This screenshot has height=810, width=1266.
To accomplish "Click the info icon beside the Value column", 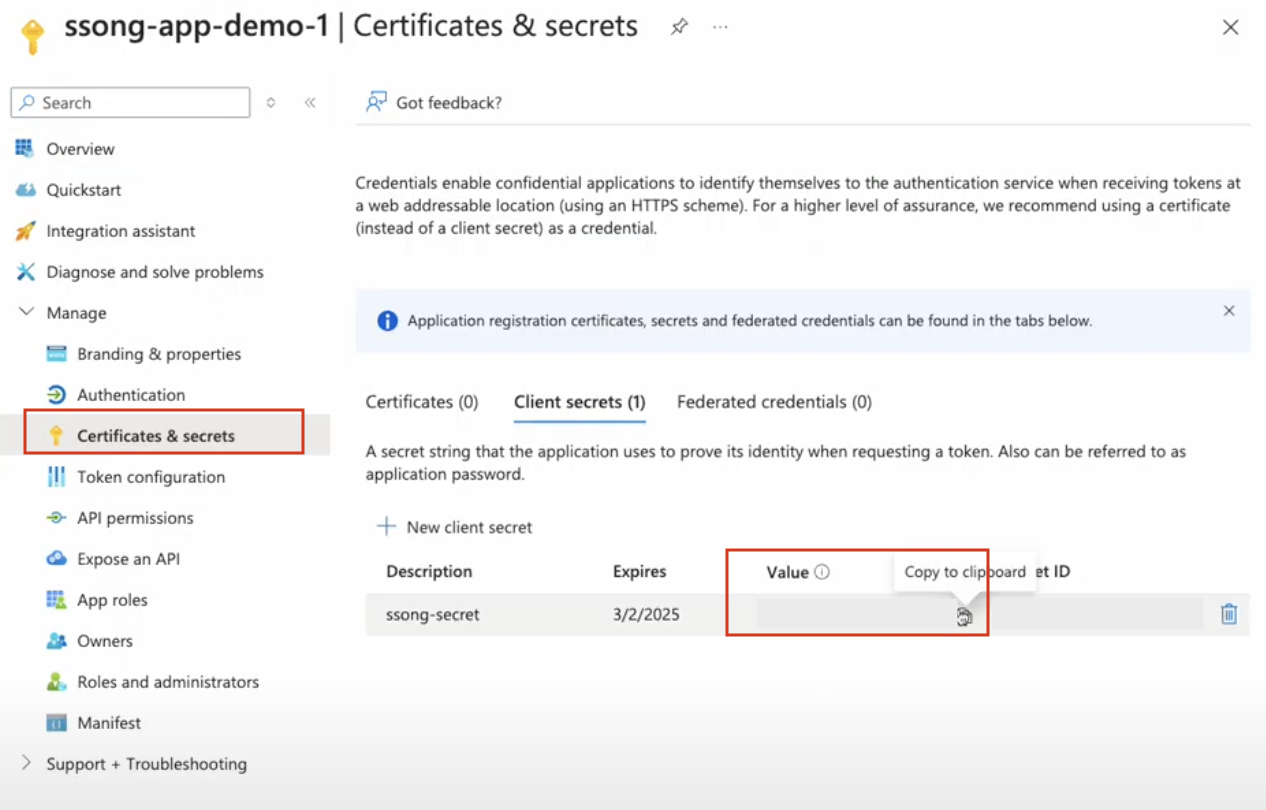I will tap(822, 571).
